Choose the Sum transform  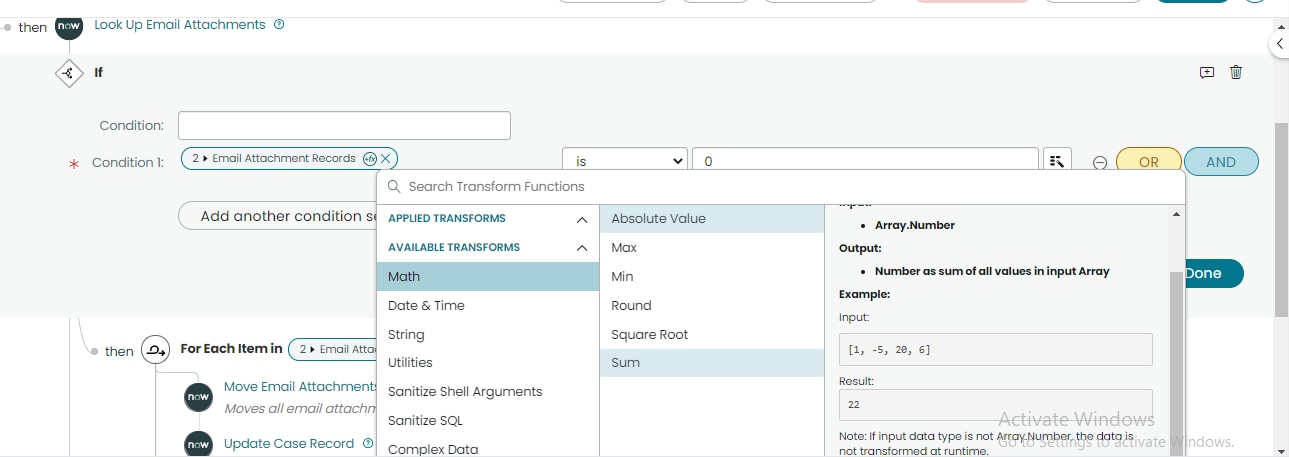tap(712, 362)
